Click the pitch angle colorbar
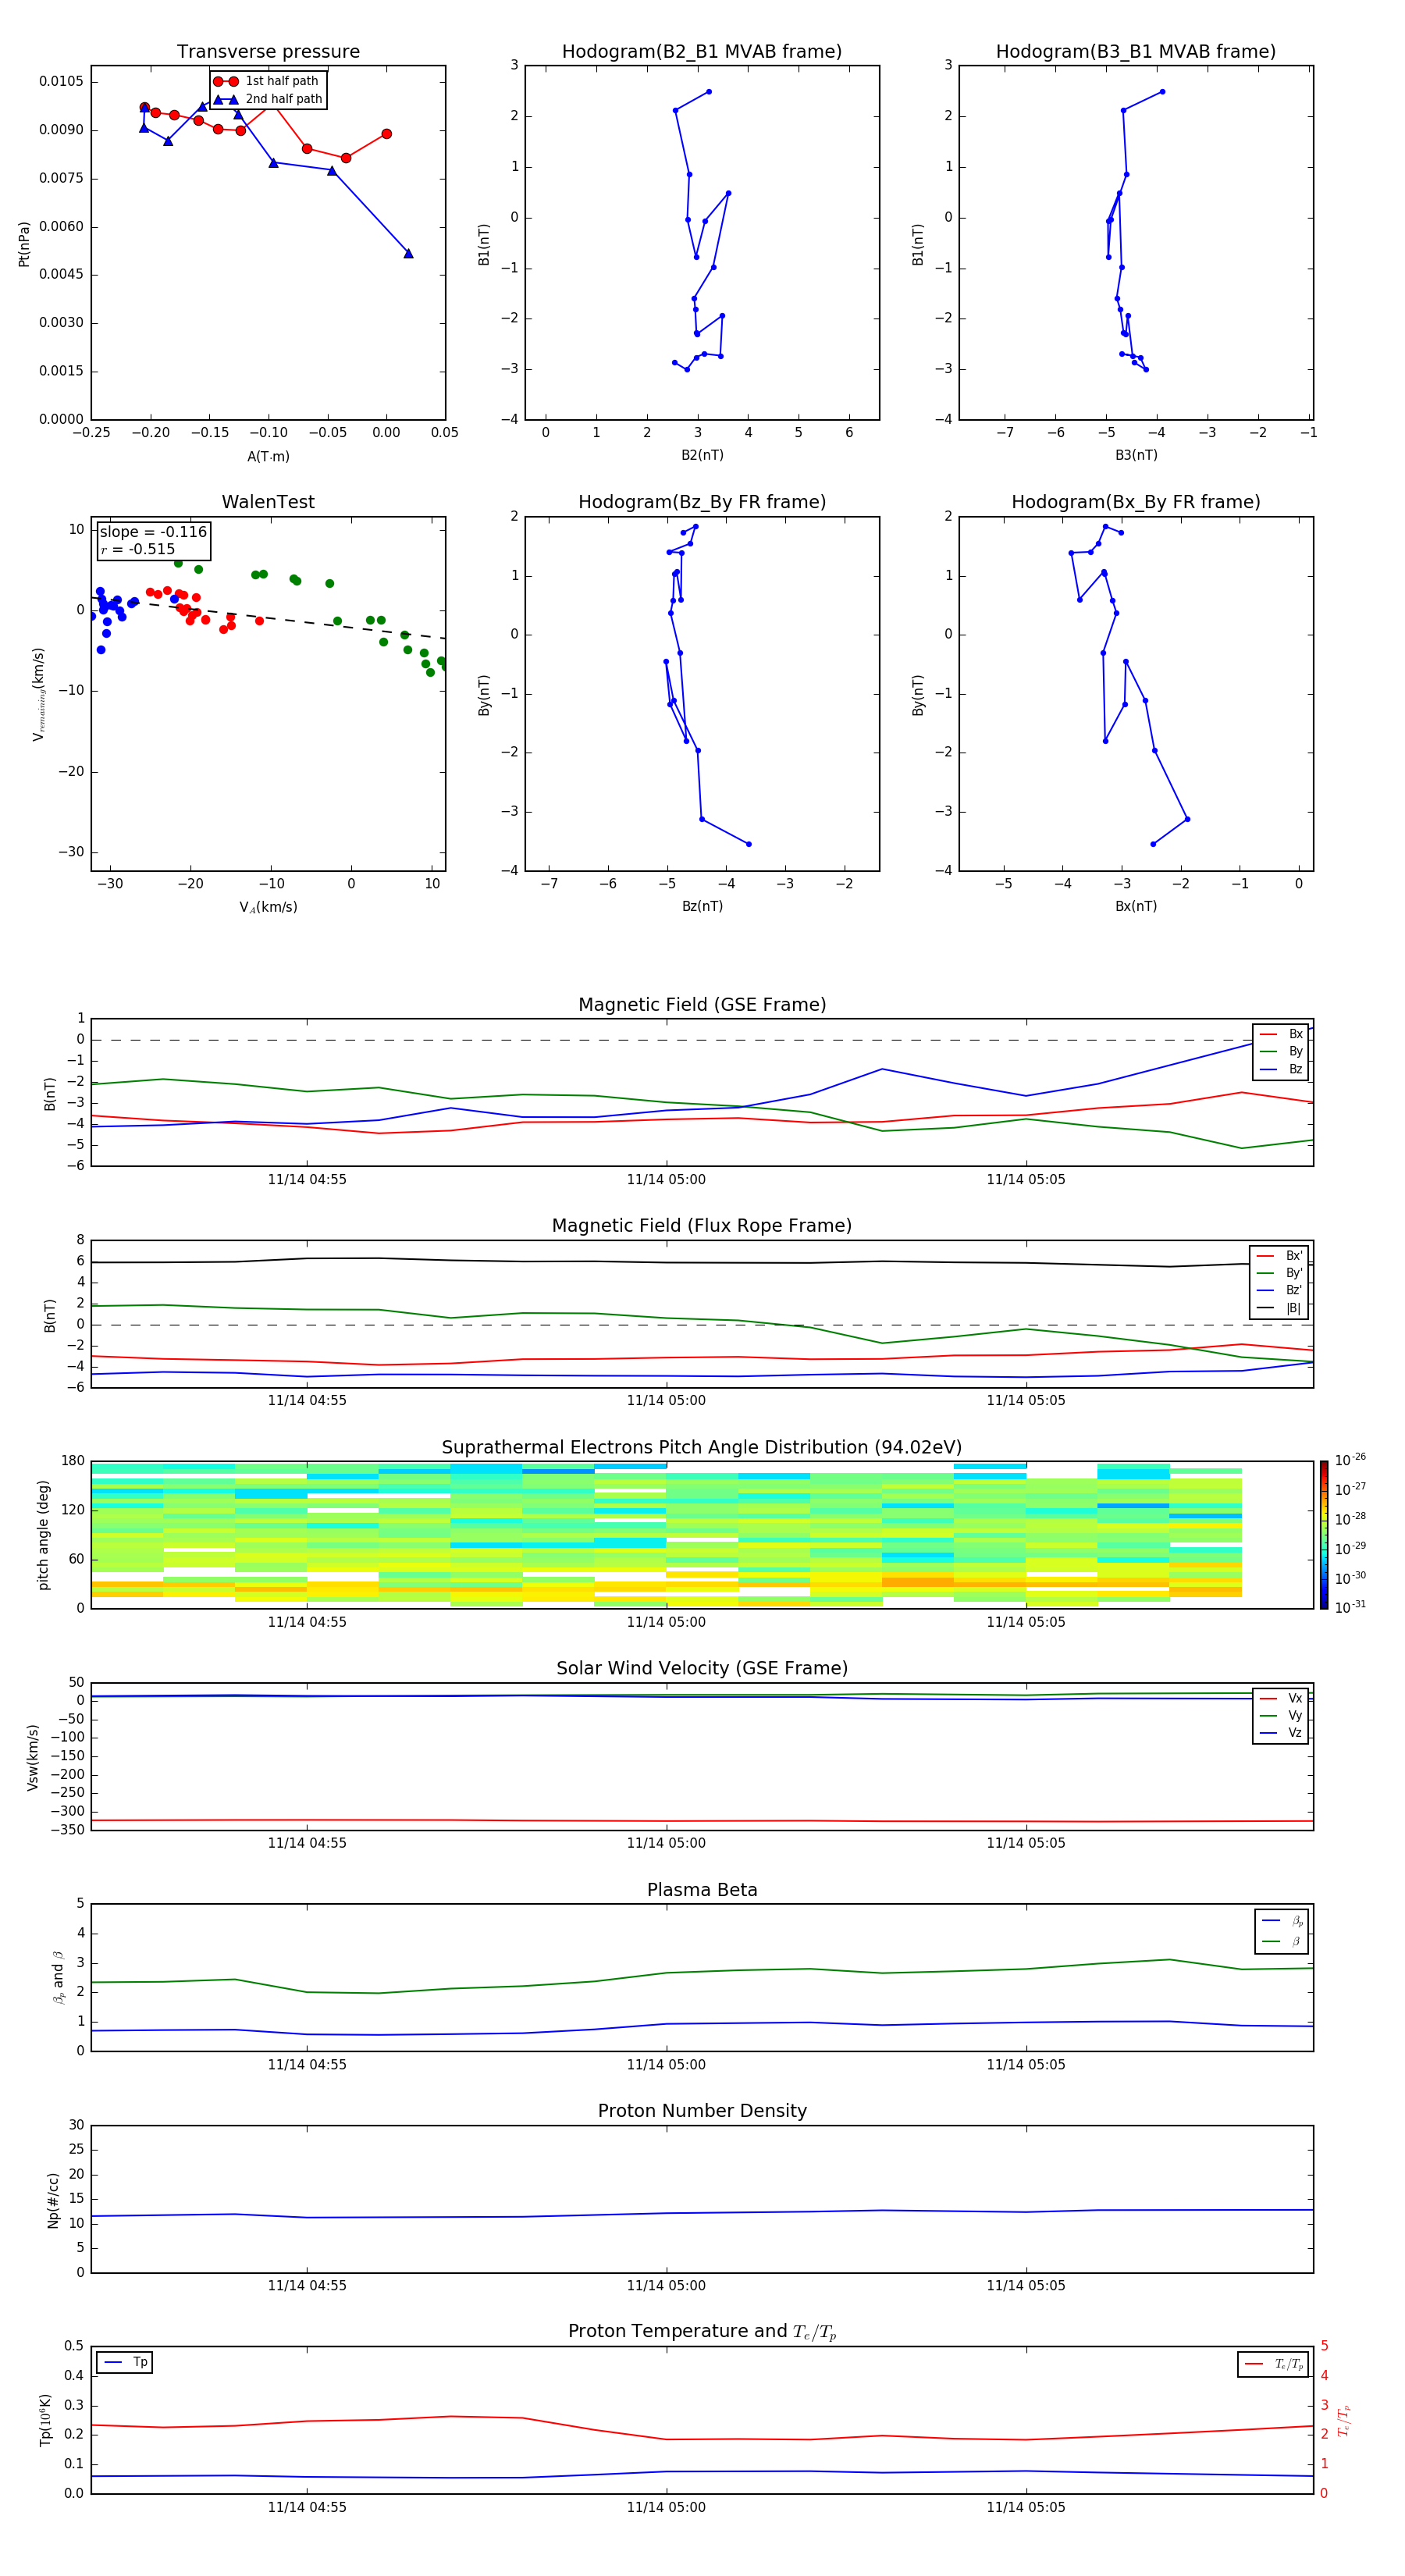 click(x=1324, y=1535)
